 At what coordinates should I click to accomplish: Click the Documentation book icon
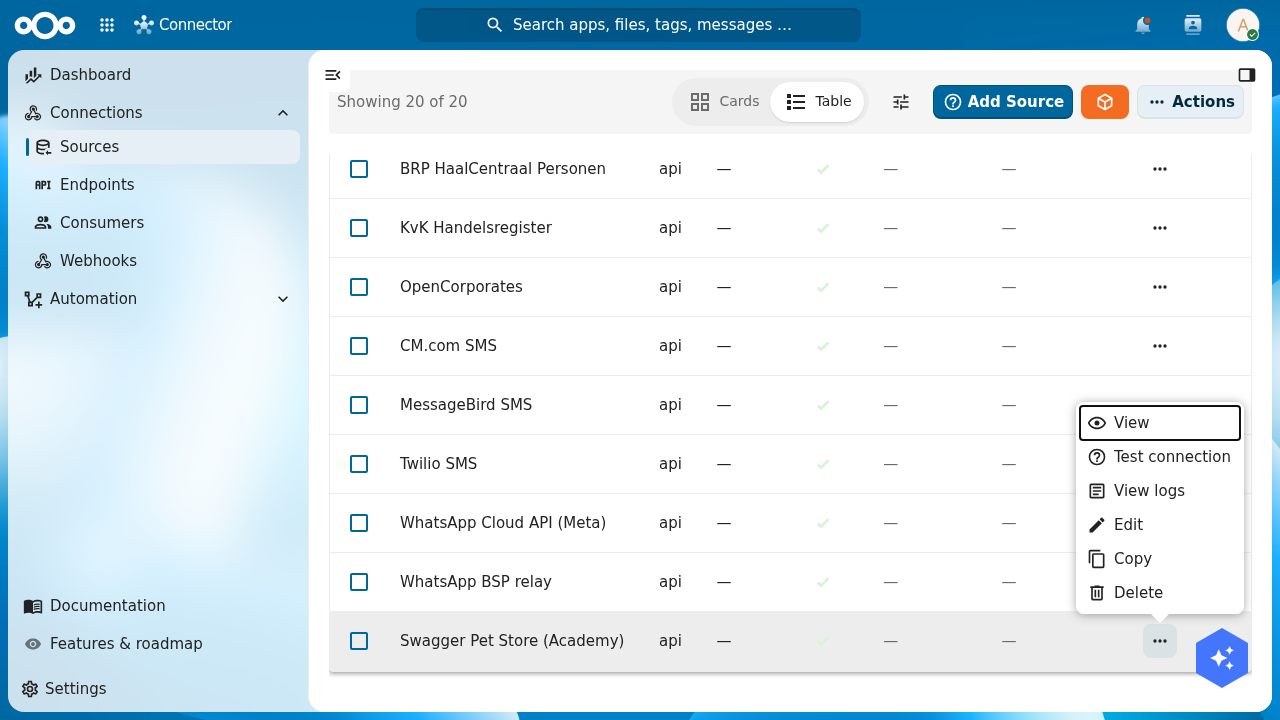pos(33,606)
